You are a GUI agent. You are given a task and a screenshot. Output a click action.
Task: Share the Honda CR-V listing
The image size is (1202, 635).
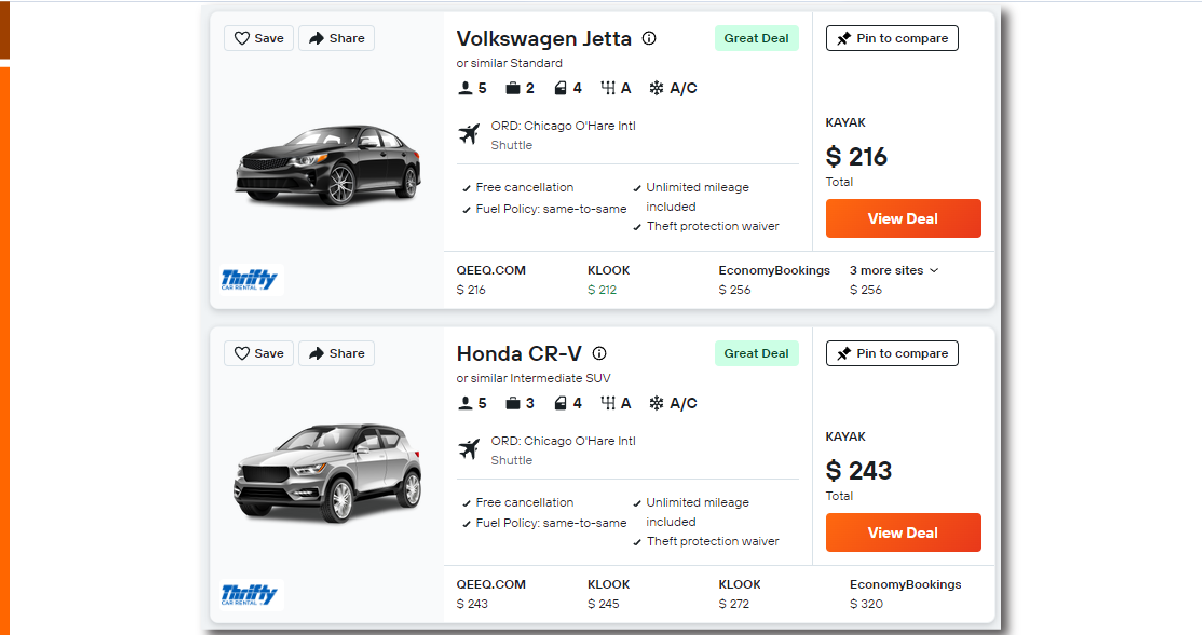[x=336, y=353]
